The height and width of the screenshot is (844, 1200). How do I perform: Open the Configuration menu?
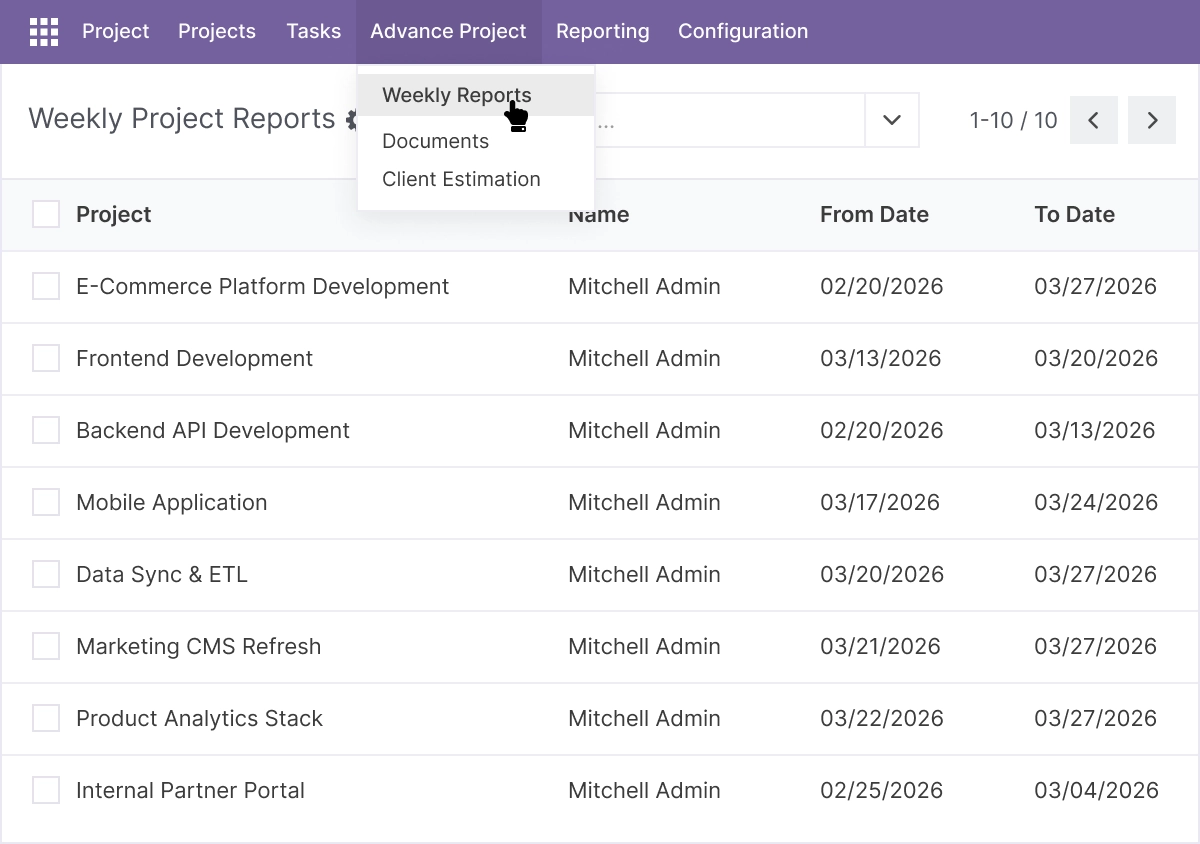743,32
